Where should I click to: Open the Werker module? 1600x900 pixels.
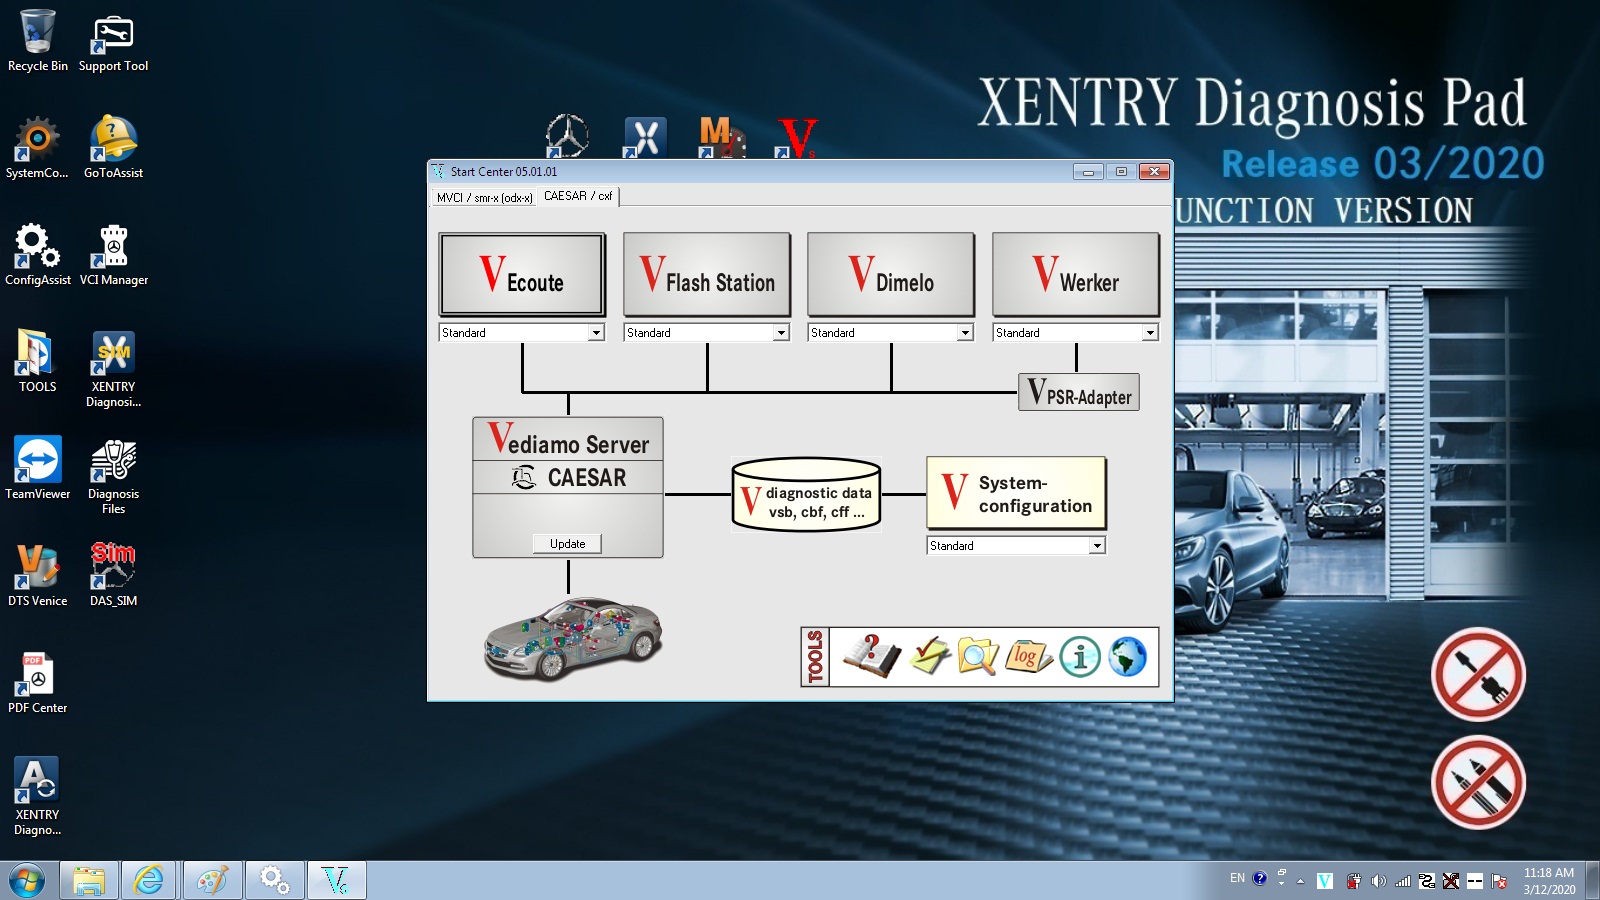pos(1076,275)
